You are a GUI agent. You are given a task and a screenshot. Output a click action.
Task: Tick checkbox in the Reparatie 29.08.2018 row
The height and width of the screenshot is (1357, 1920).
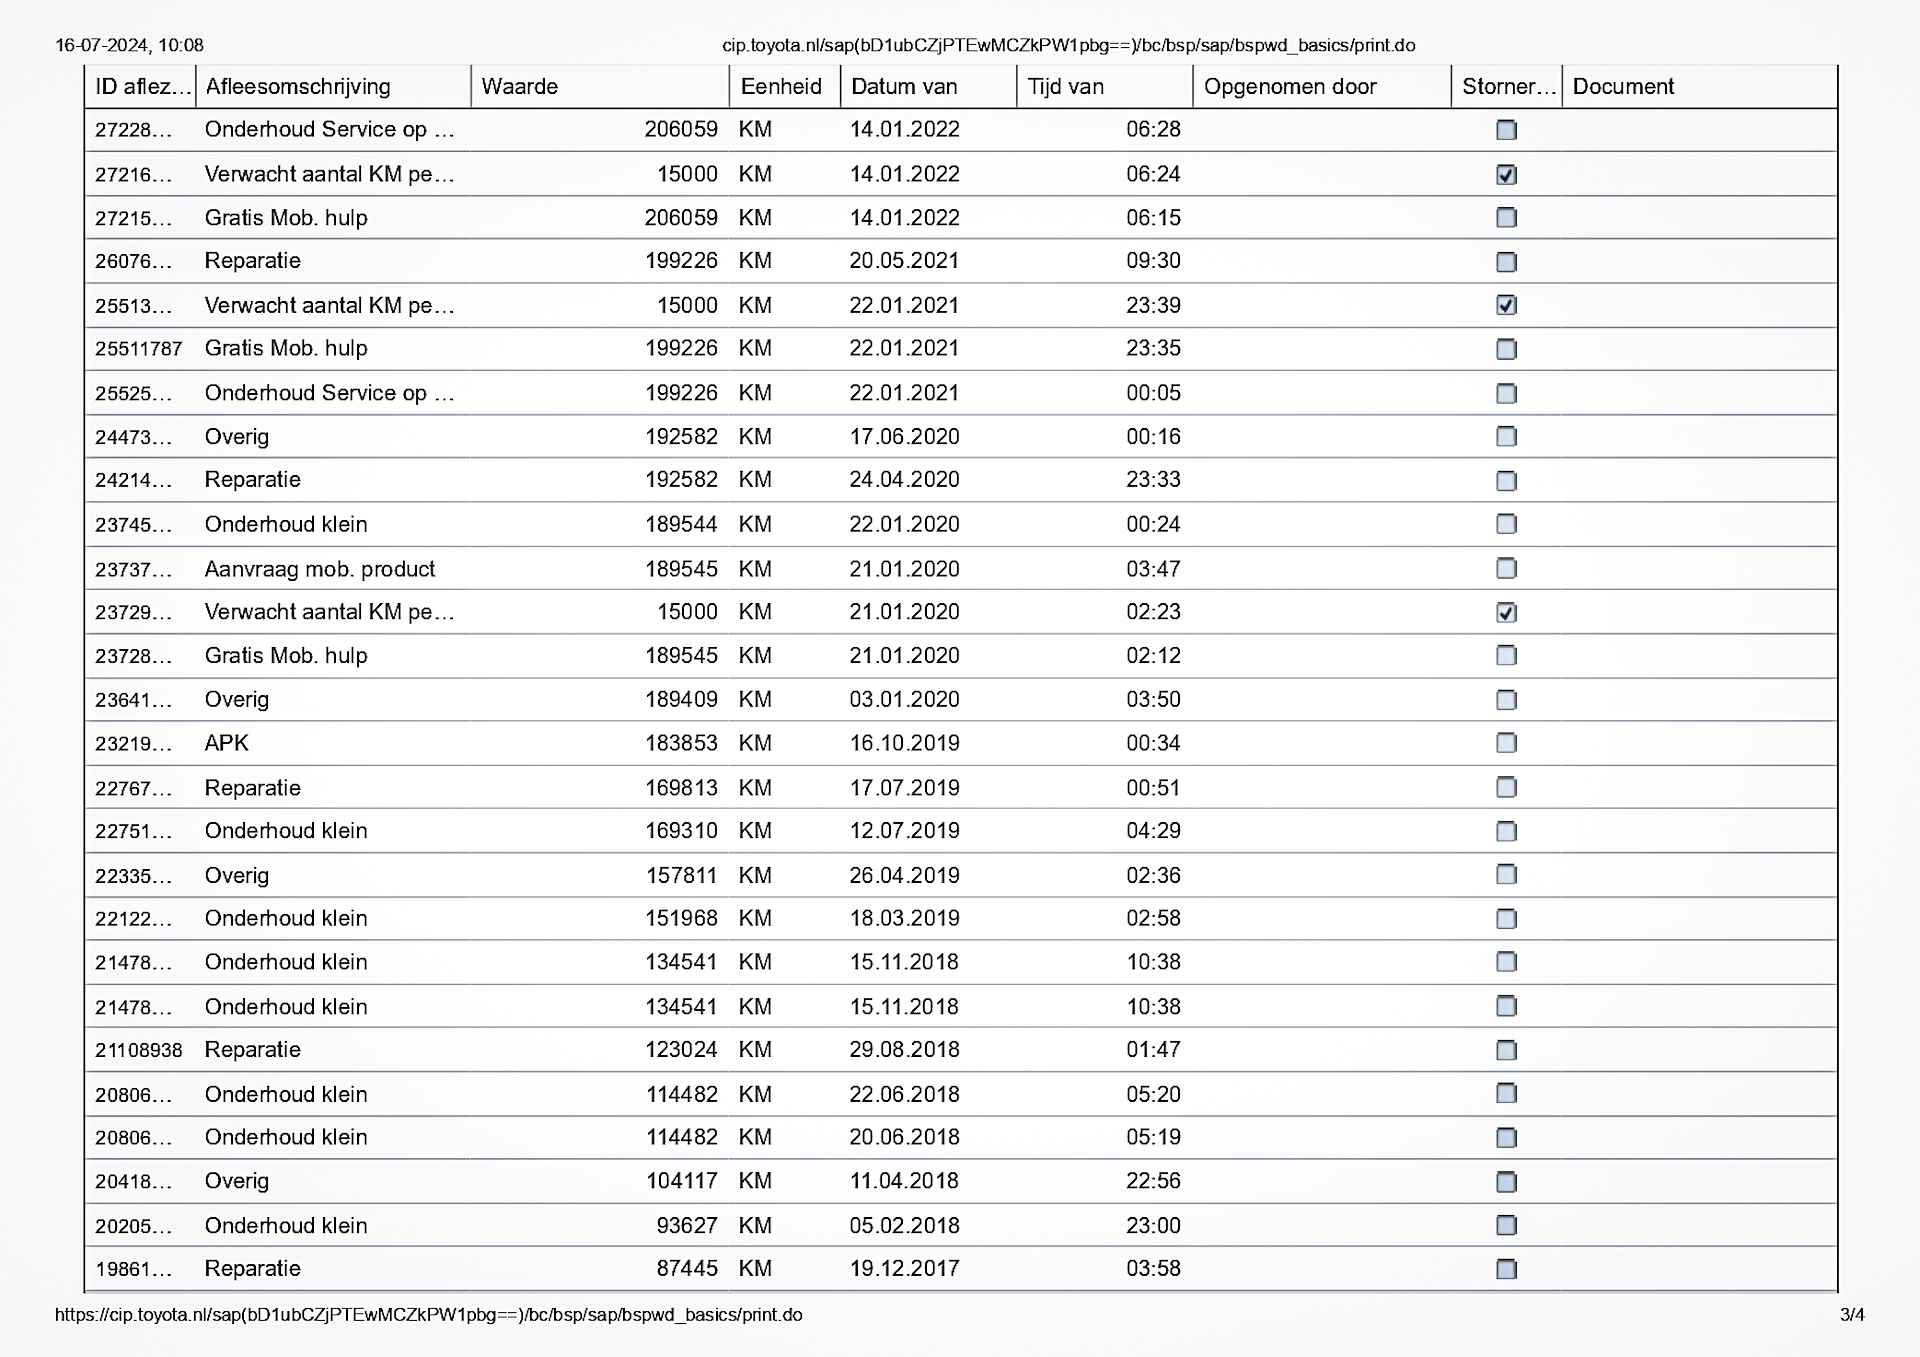(x=1506, y=1050)
